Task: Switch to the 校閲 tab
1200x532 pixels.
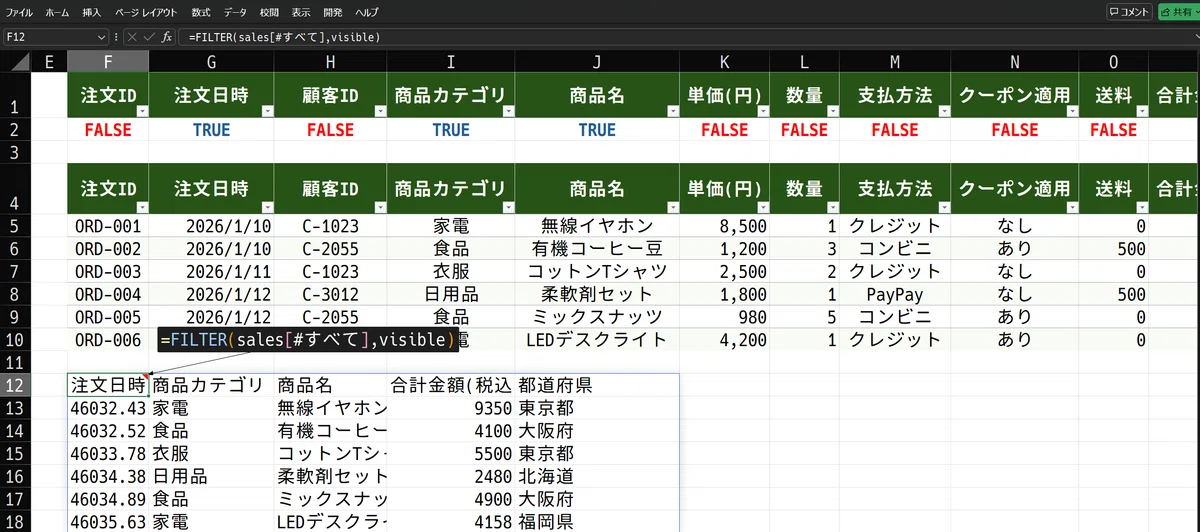Action: click(x=269, y=12)
